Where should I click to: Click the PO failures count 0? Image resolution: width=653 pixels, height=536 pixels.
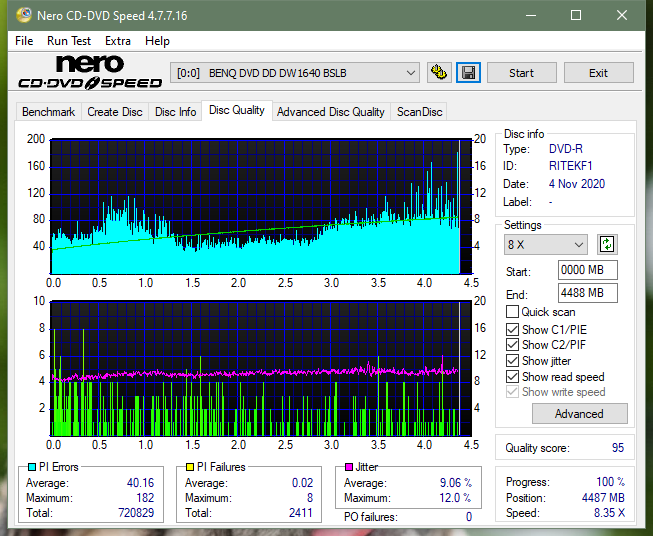pyautogui.click(x=469, y=517)
